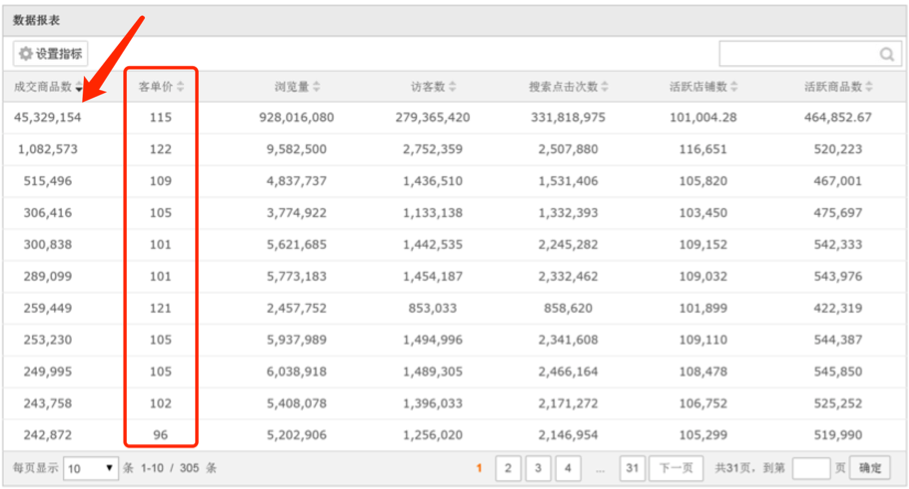Focus the jump-to-page number field
The width and height of the screenshot is (909, 489).
[810, 468]
